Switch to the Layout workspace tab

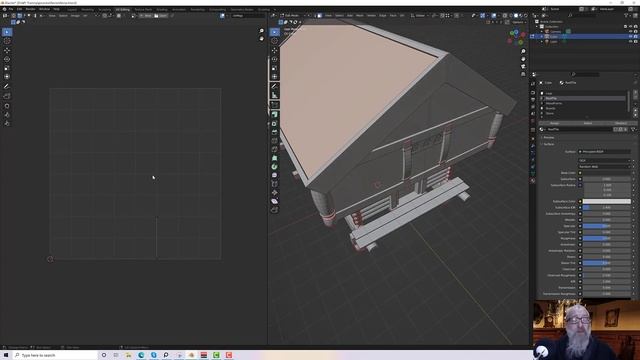(x=72, y=9)
